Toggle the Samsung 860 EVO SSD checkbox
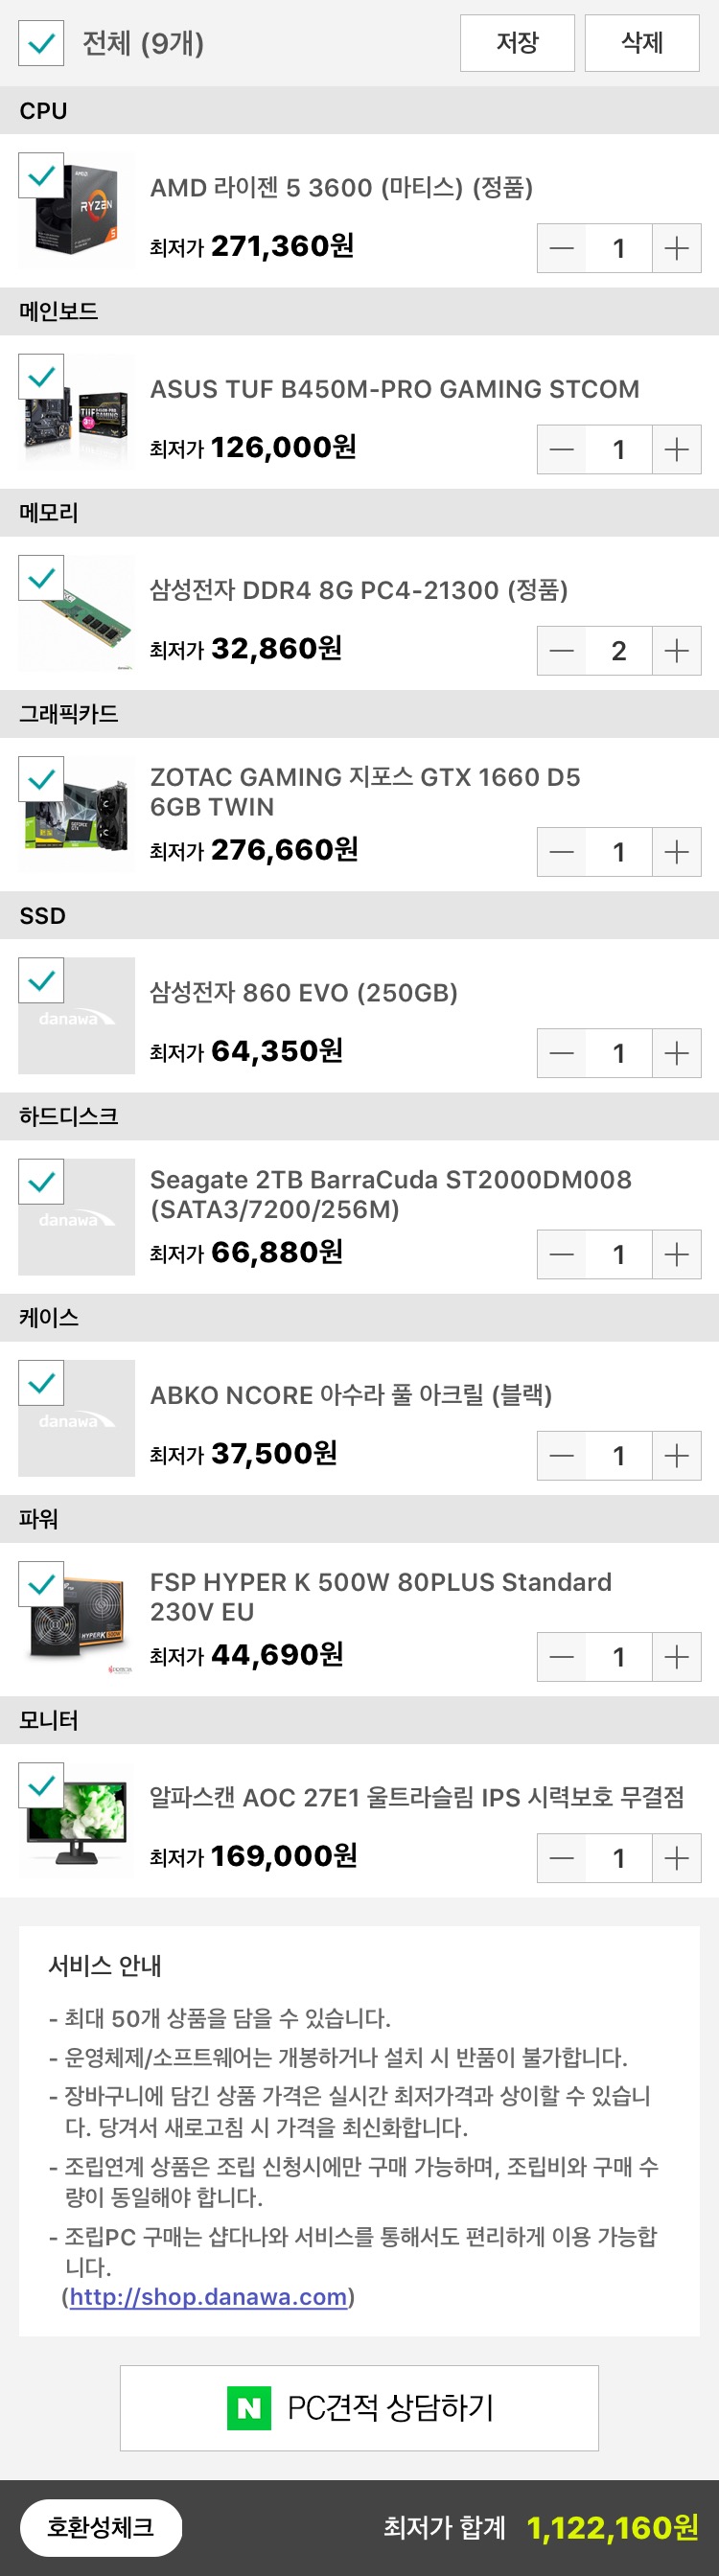The image size is (719, 2576). 41,981
